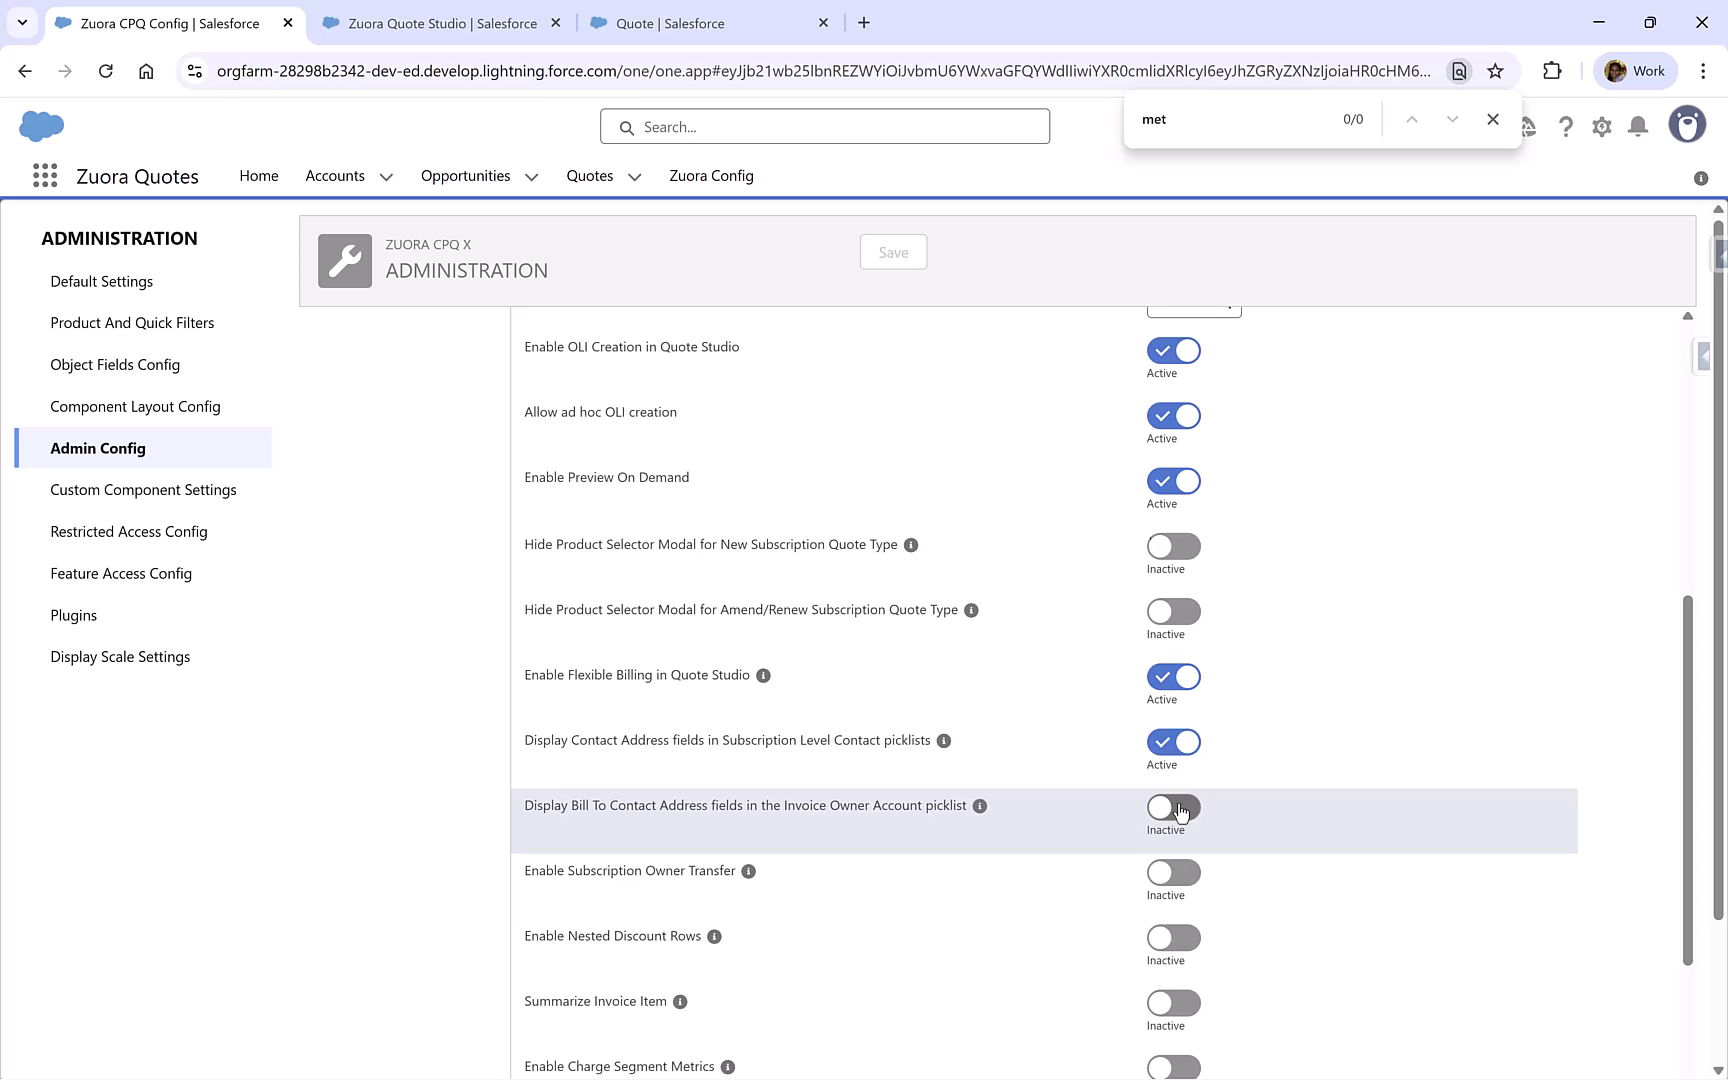Open the Salesforce App Launcher grid
The height and width of the screenshot is (1080, 1728).
tap(45, 175)
